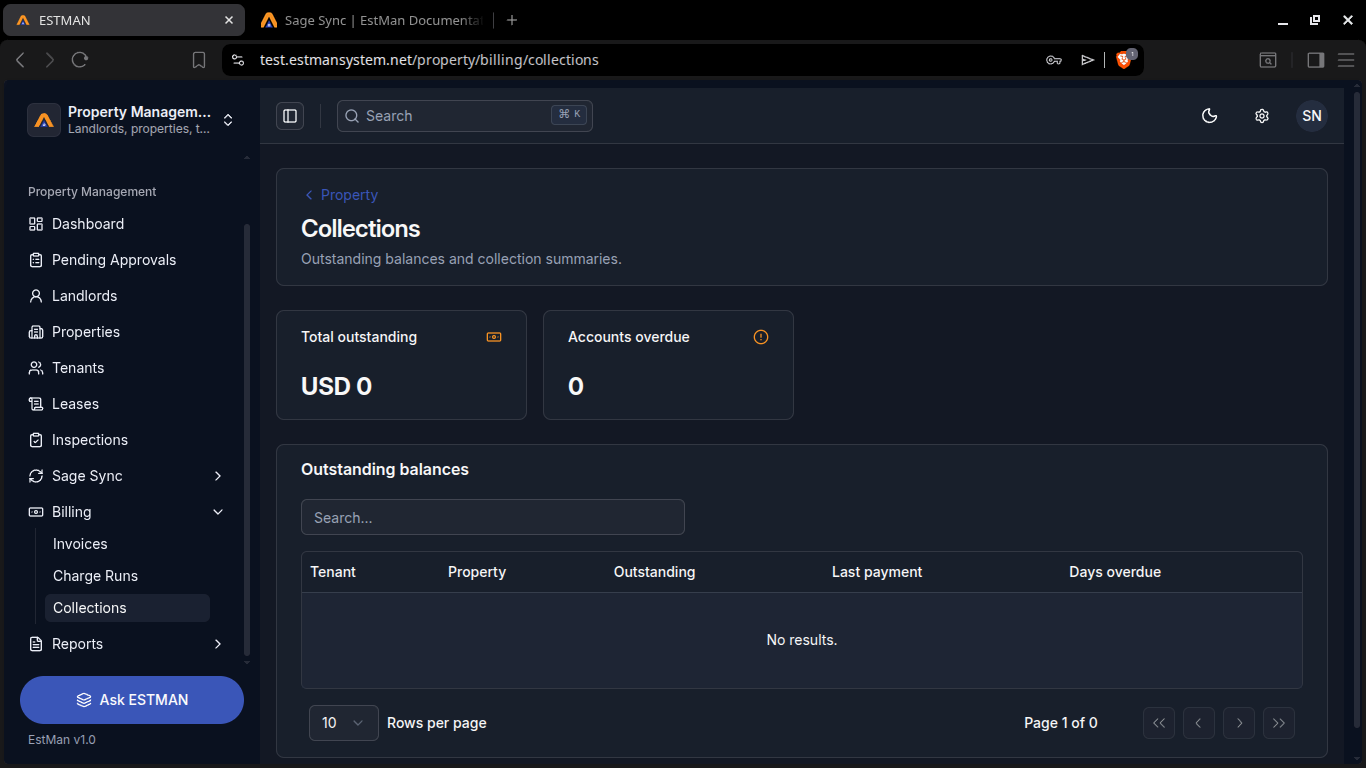The image size is (1366, 768).
Task: Go back via Property breadcrumb link
Action: pos(341,195)
